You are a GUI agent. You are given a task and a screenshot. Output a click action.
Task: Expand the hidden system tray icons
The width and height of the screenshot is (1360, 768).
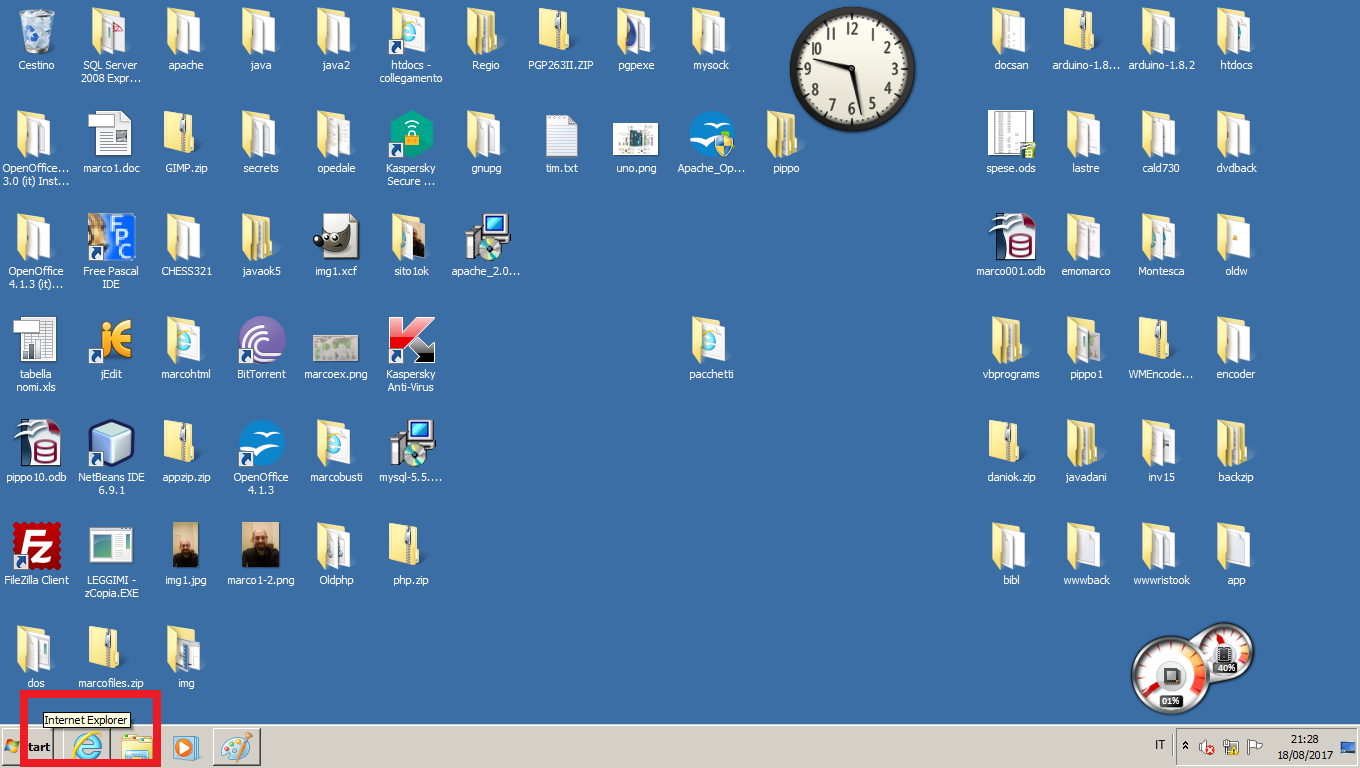click(1186, 747)
